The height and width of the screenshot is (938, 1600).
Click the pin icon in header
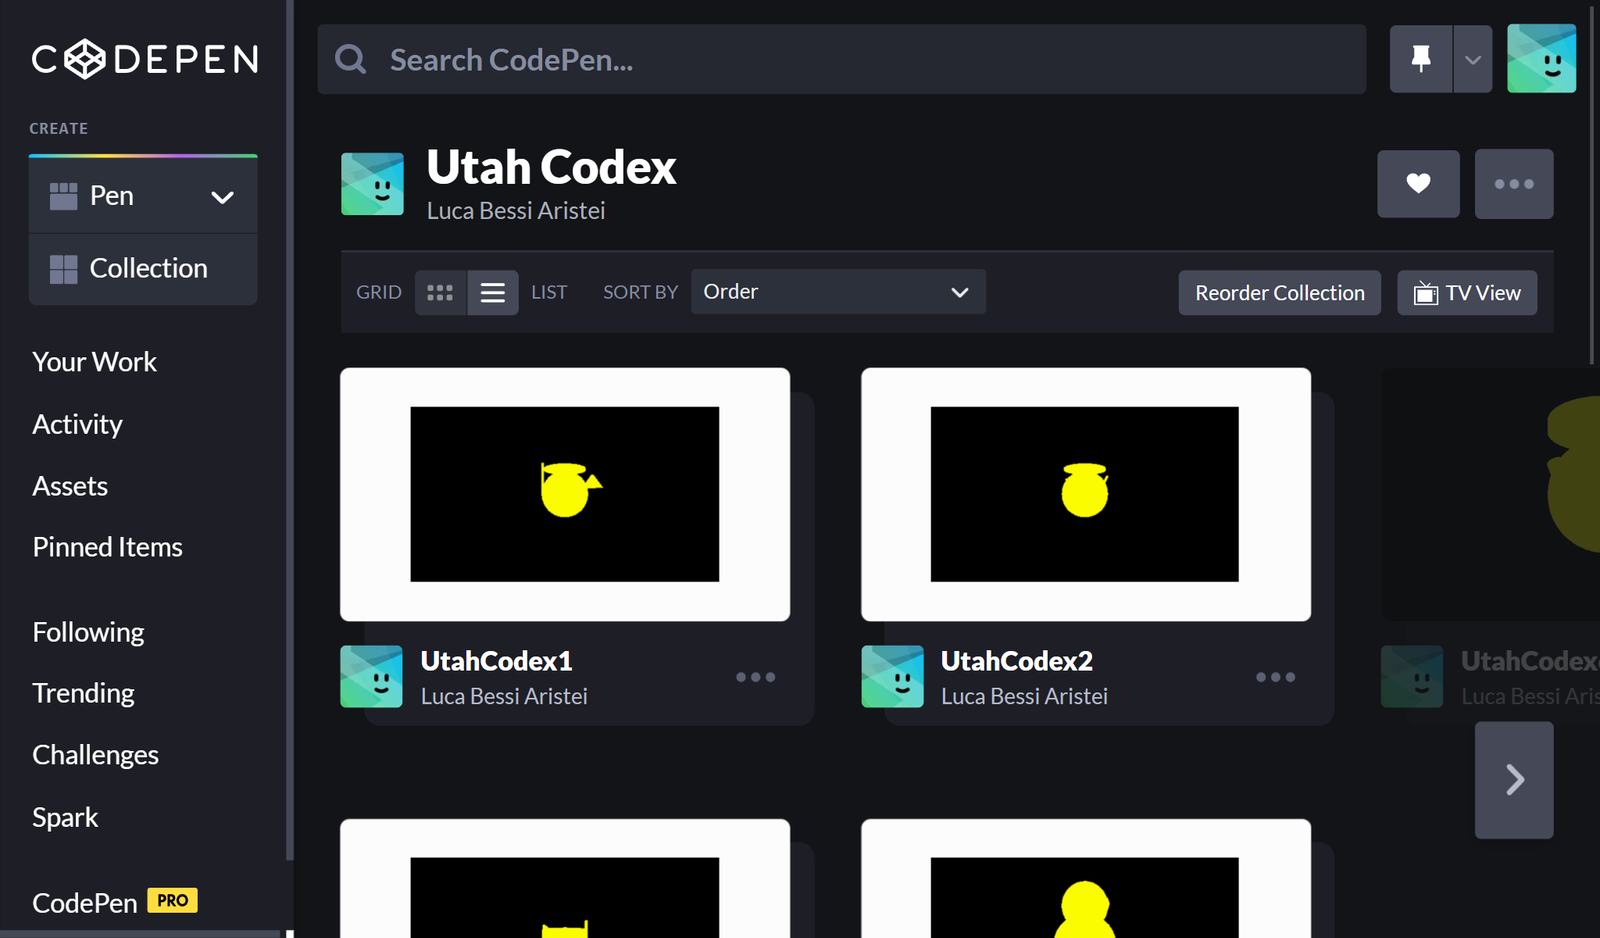coord(1420,59)
